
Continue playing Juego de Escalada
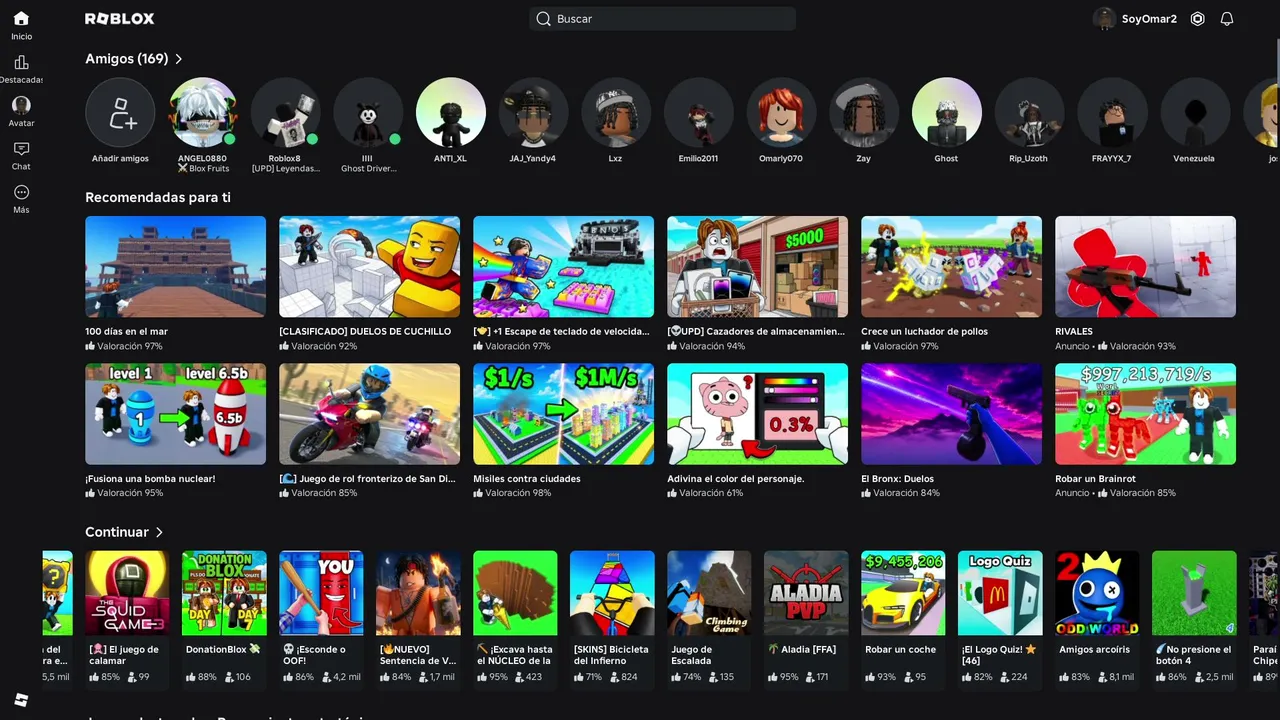click(709, 593)
